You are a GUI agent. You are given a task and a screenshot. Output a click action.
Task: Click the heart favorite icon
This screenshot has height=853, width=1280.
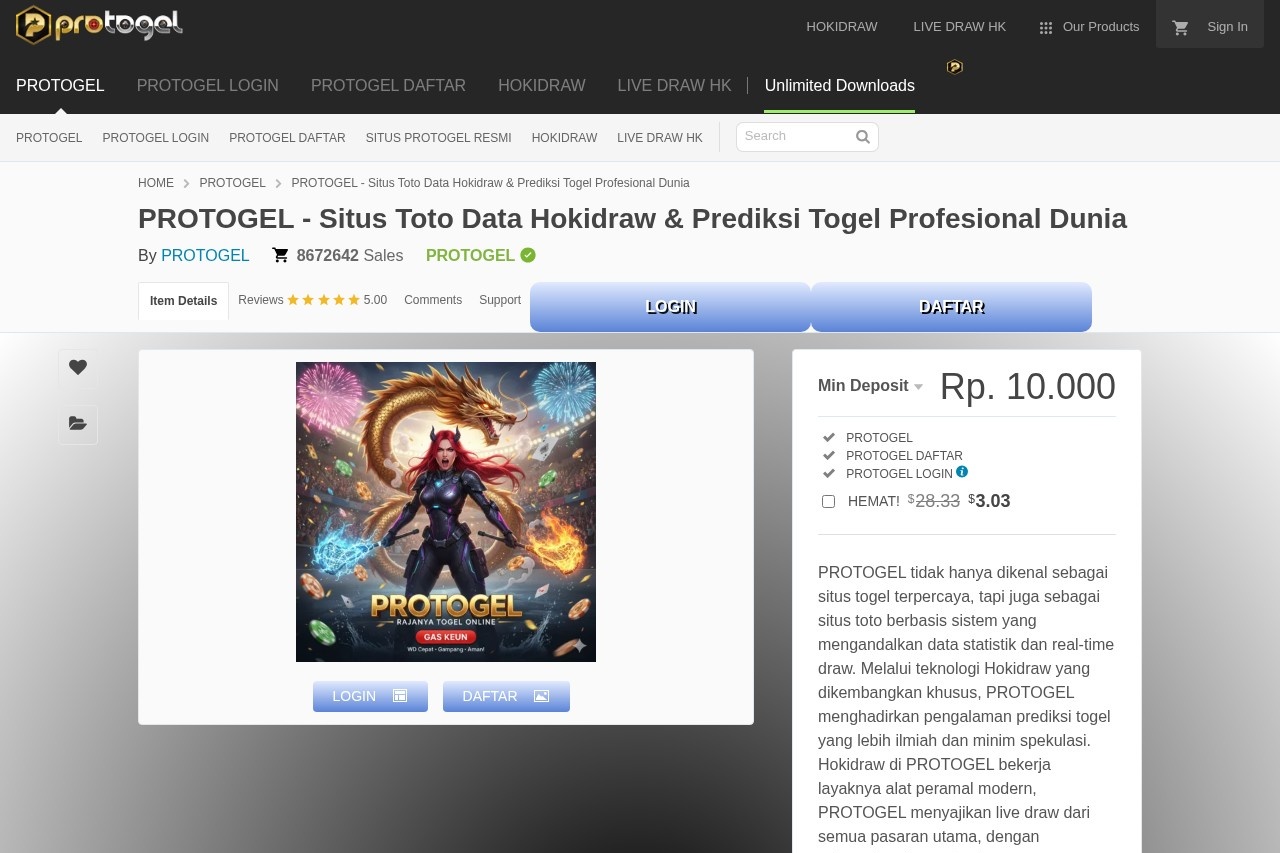[77, 367]
